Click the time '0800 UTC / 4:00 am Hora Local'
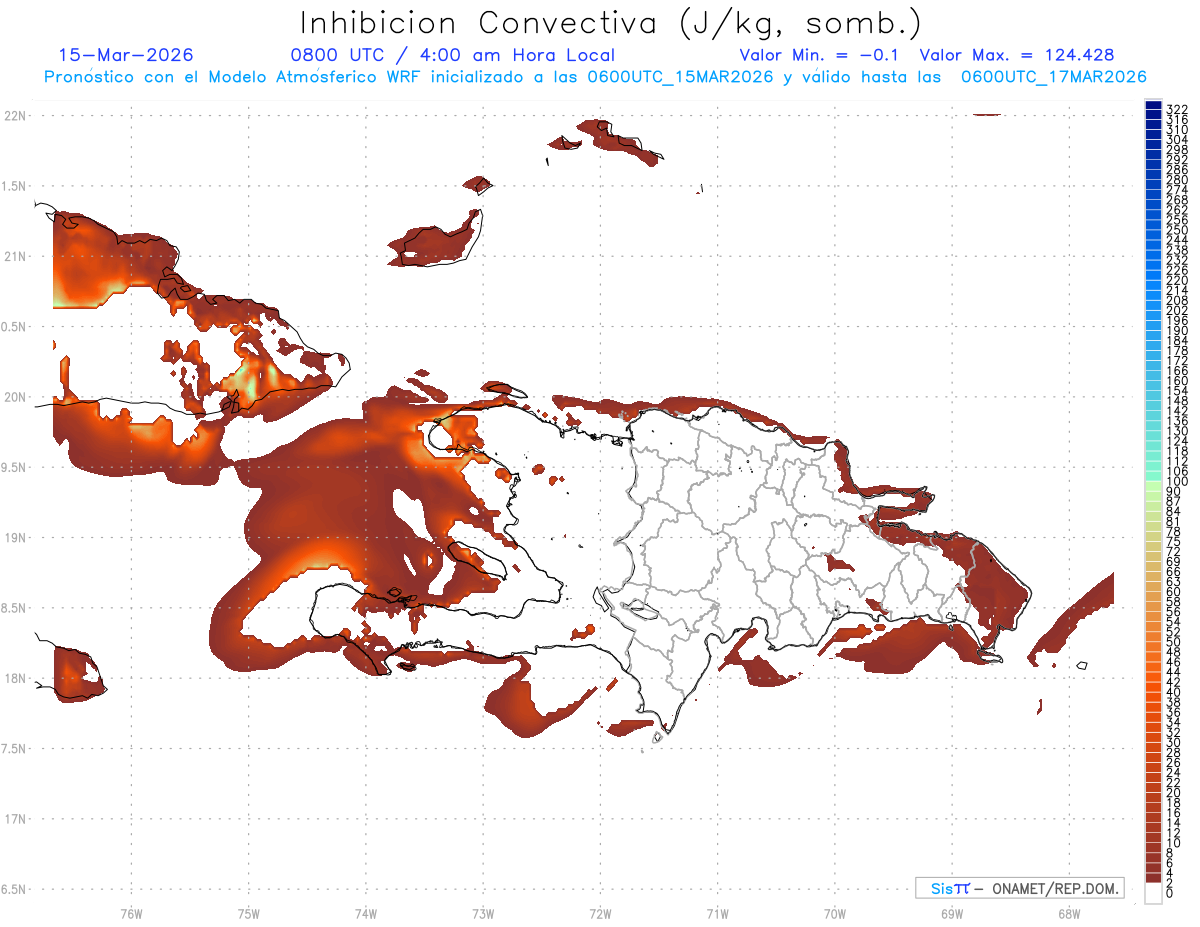1200x927 pixels. tap(452, 56)
